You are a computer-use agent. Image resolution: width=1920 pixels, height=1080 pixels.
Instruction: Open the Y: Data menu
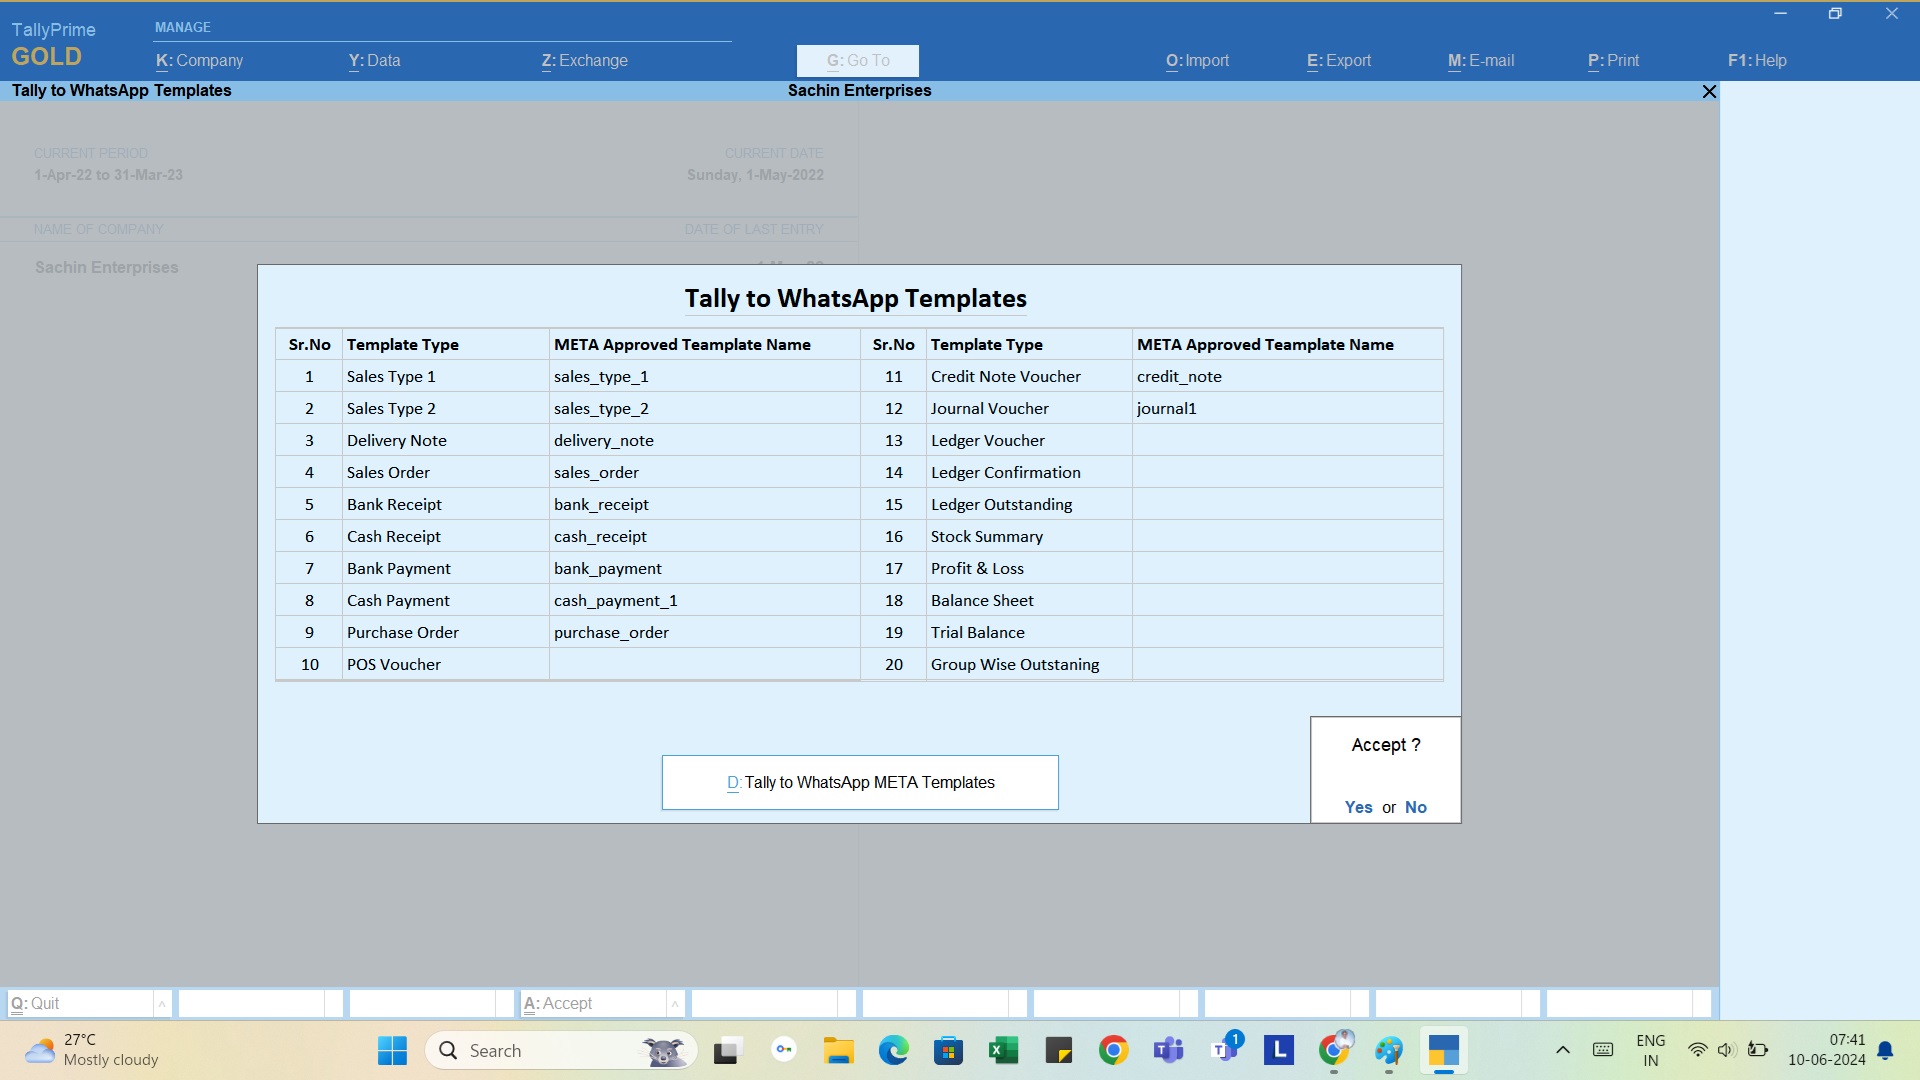[375, 59]
